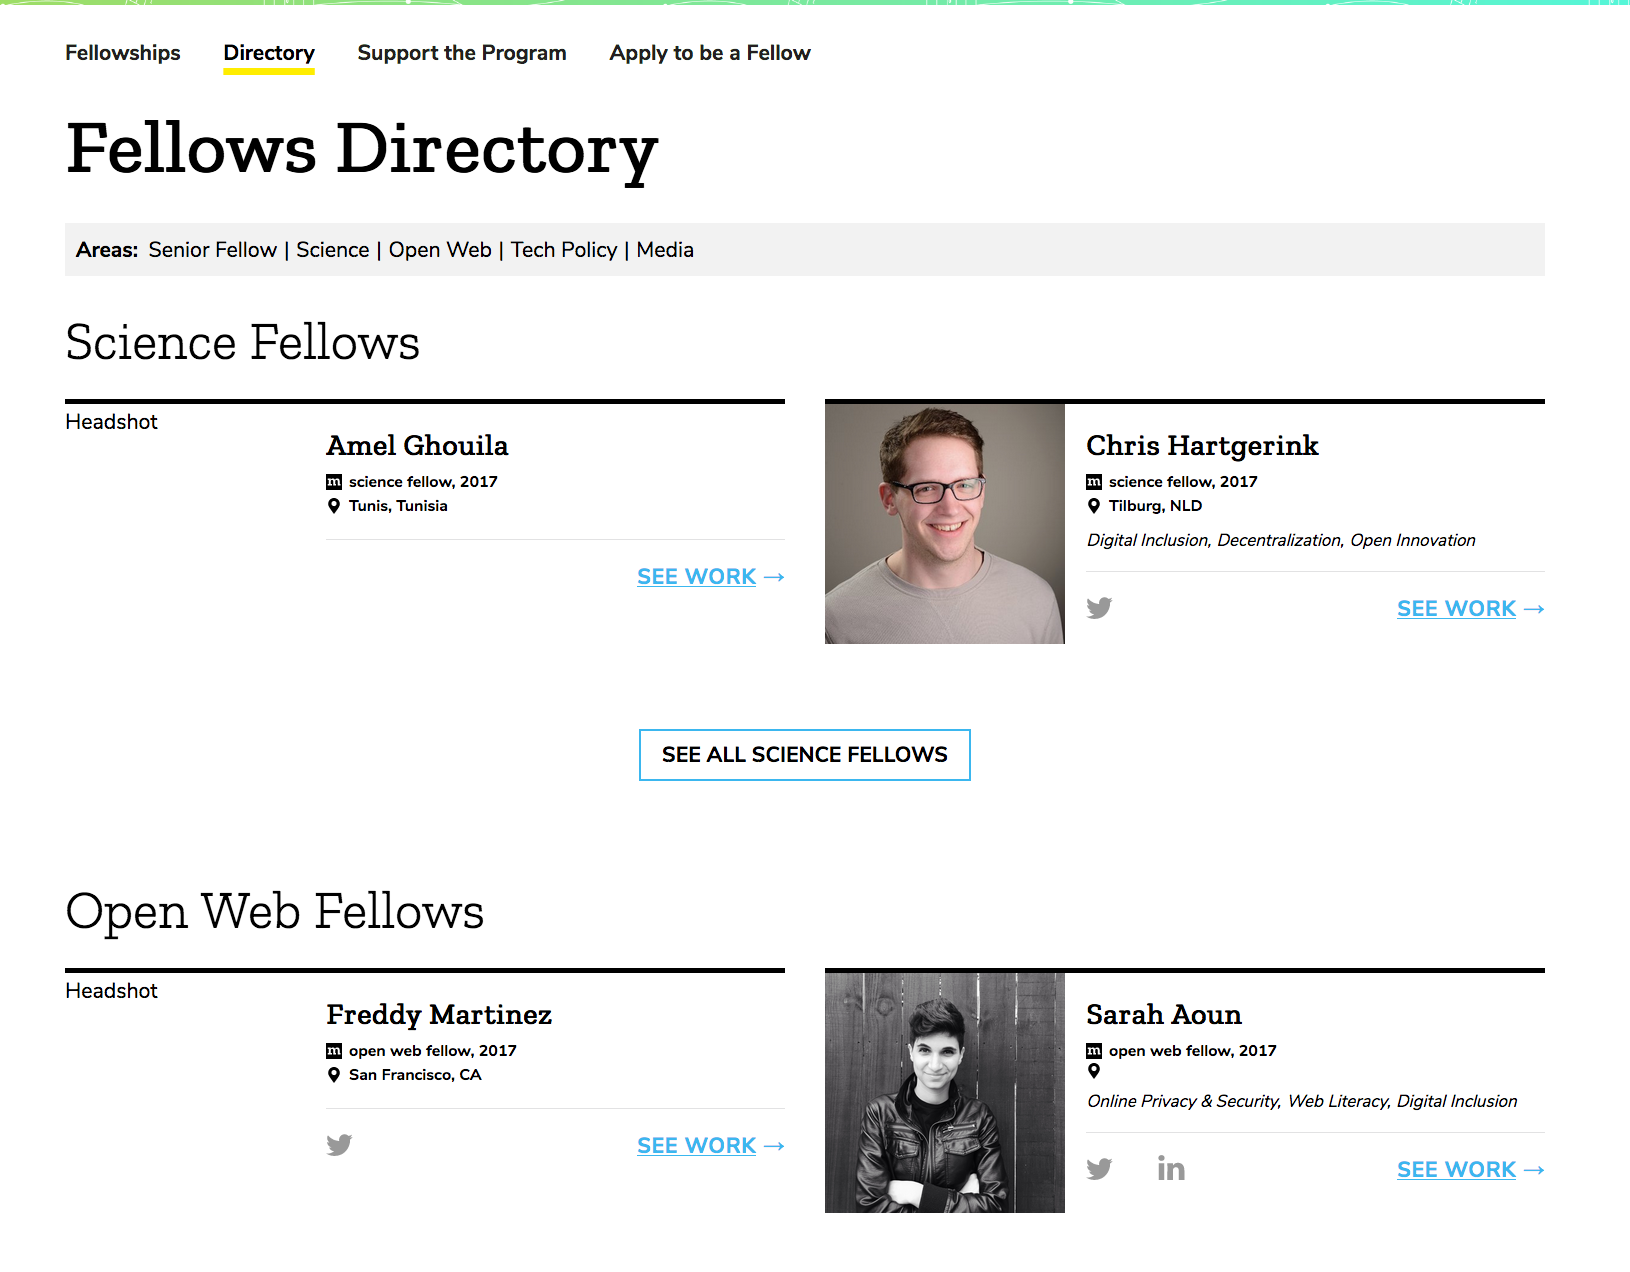1630x1272 pixels.
Task: Open Chris Hartgerink's Twitter icon
Action: [x=1099, y=608]
